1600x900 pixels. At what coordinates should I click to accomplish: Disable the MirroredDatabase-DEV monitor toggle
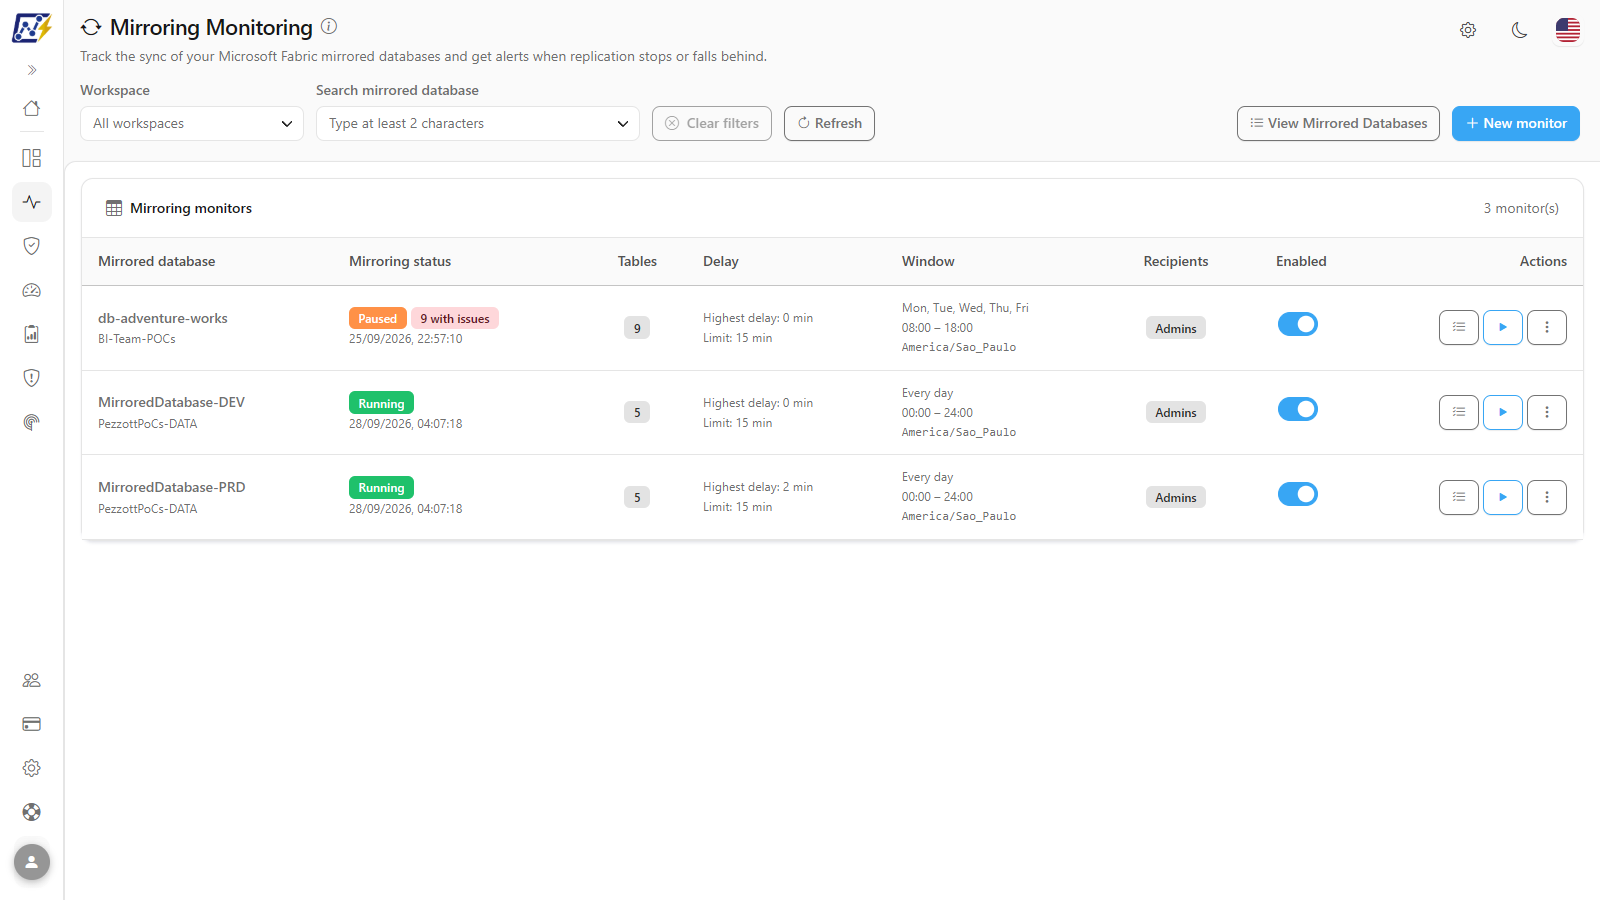tap(1298, 409)
